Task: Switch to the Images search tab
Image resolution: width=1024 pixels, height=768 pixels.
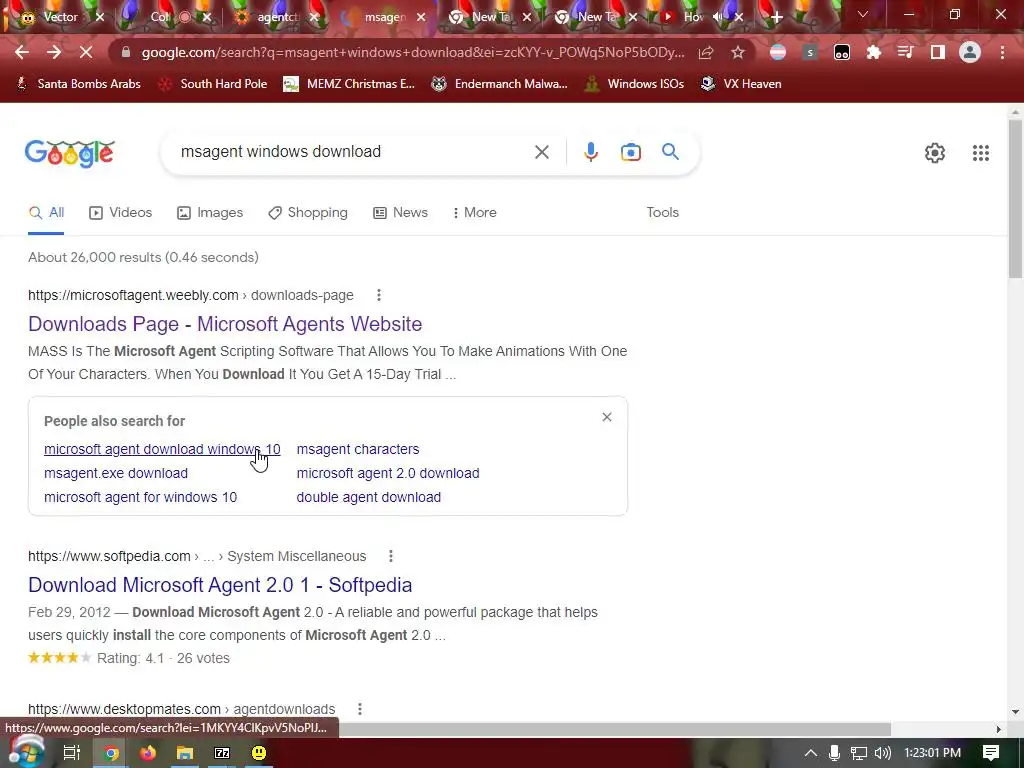Action: coord(210,212)
